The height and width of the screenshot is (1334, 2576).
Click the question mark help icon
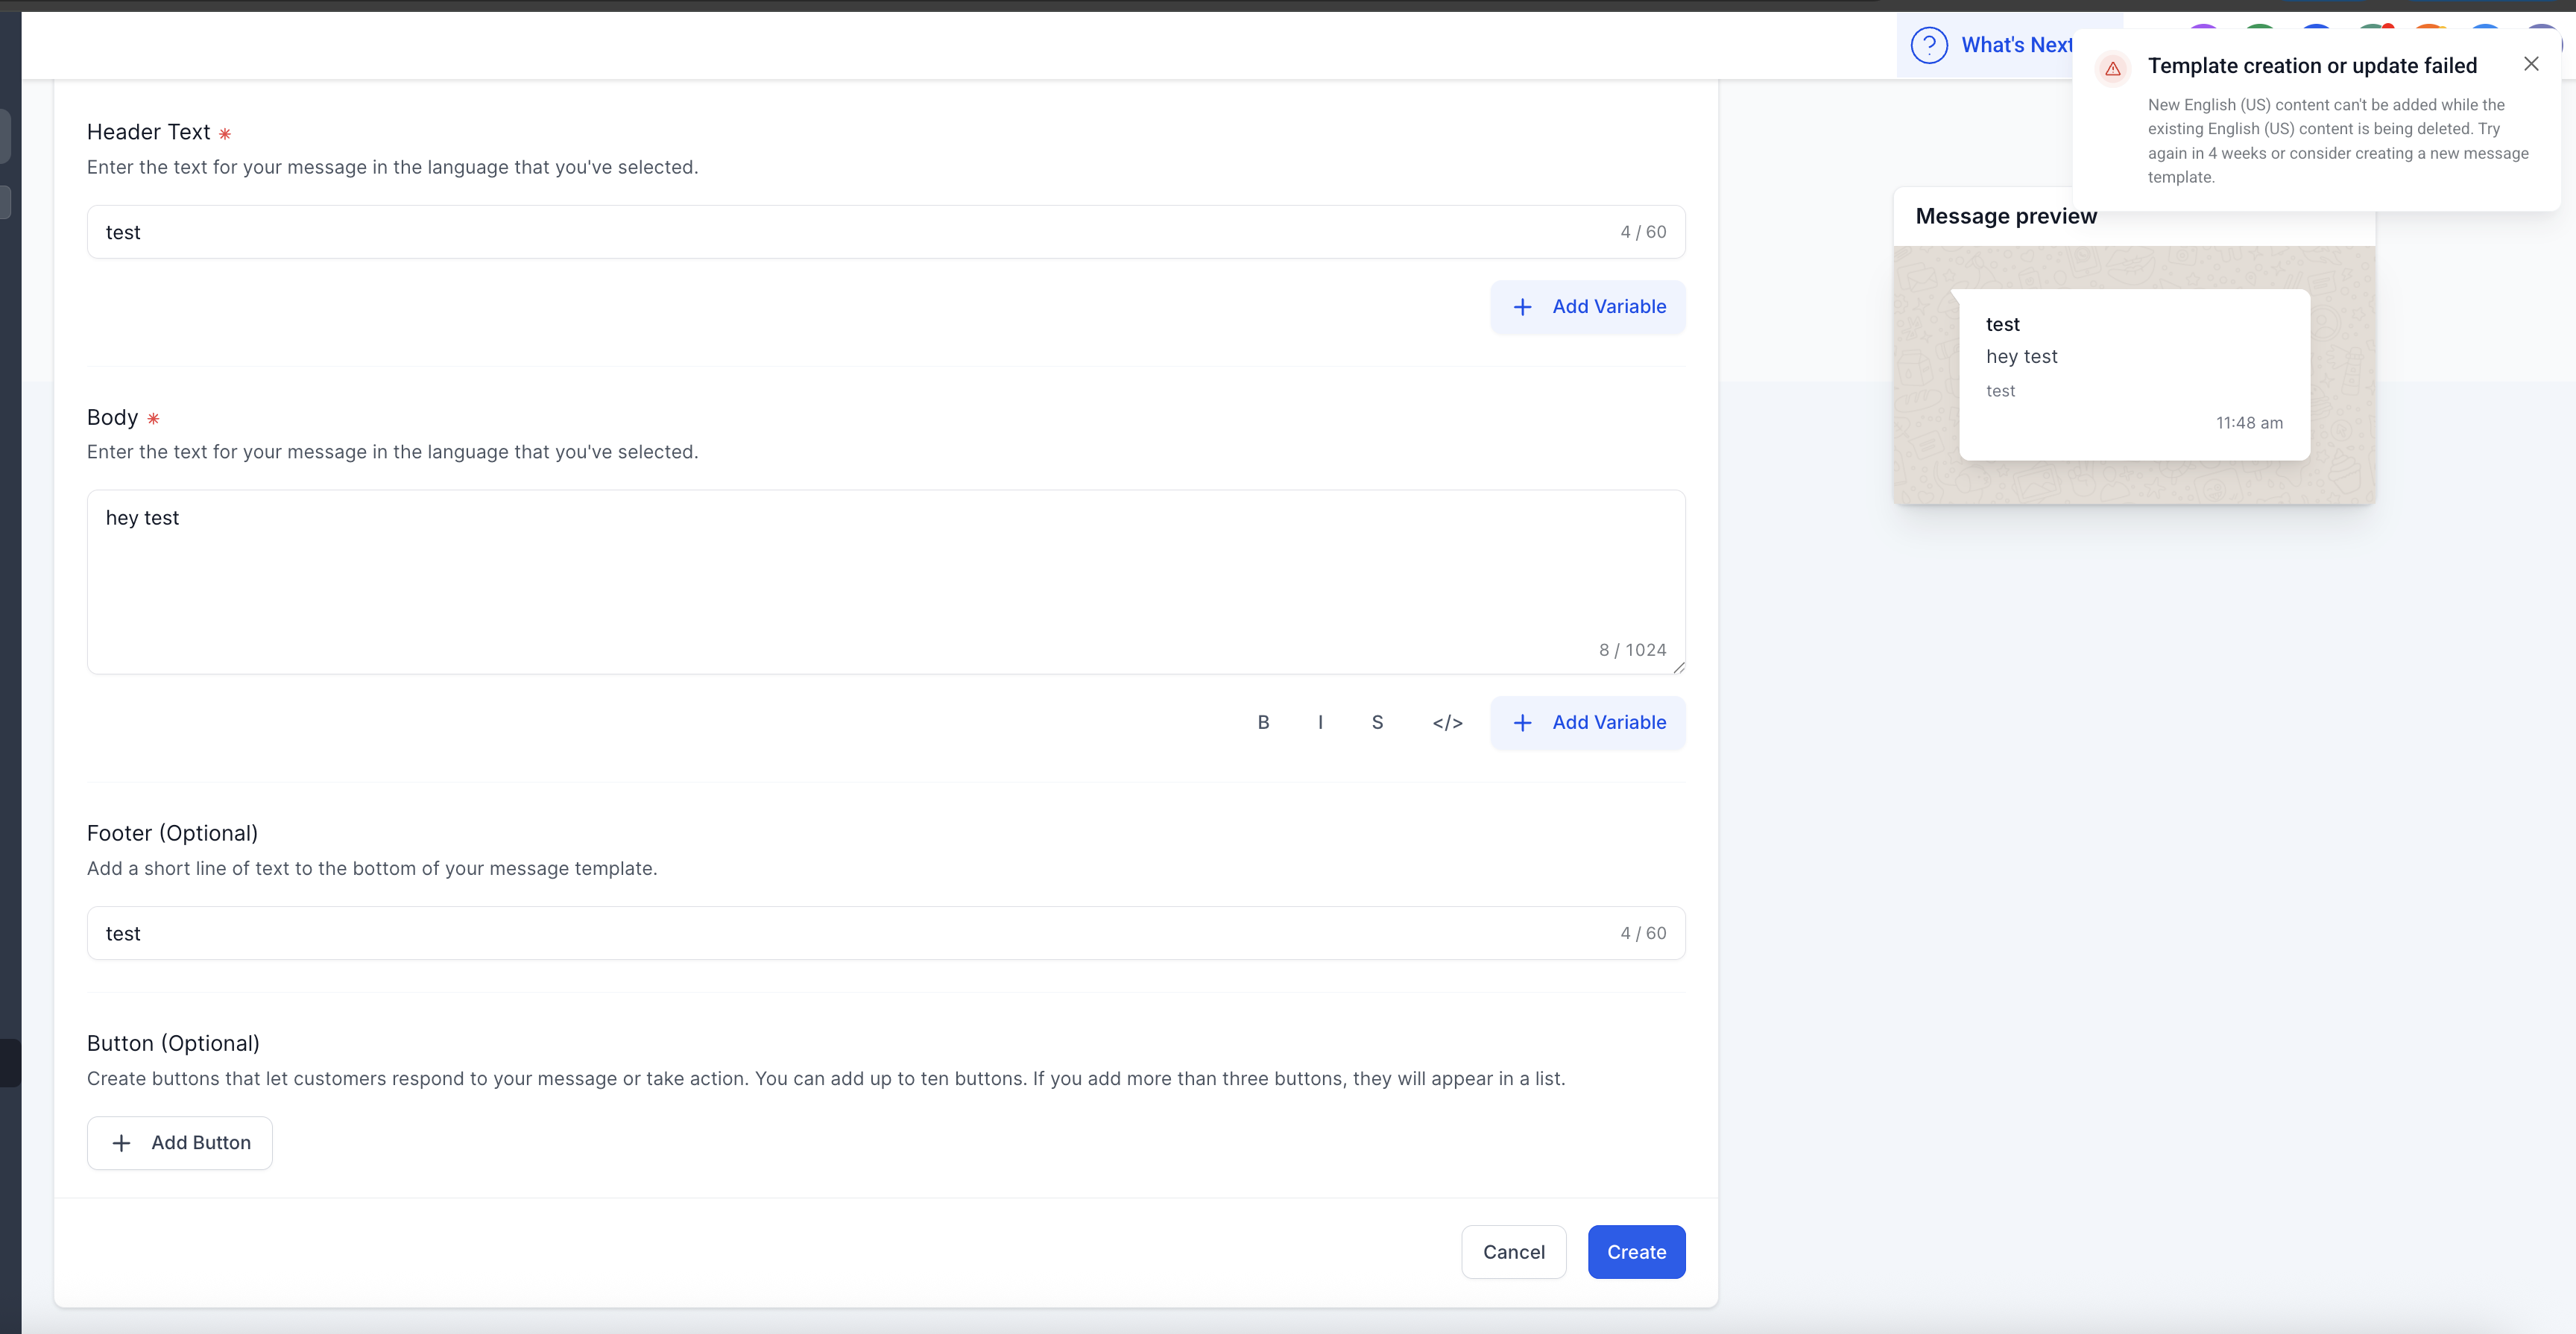(x=1929, y=45)
